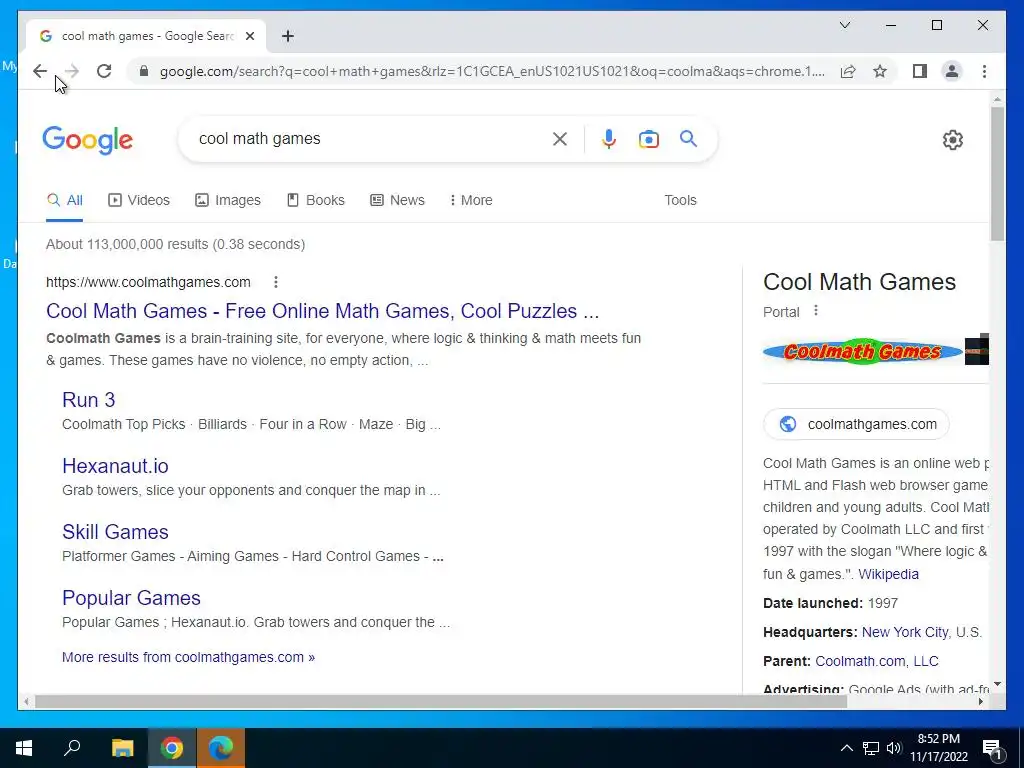Clear the search box with the X icon
The height and width of the screenshot is (768, 1024).
click(560, 139)
